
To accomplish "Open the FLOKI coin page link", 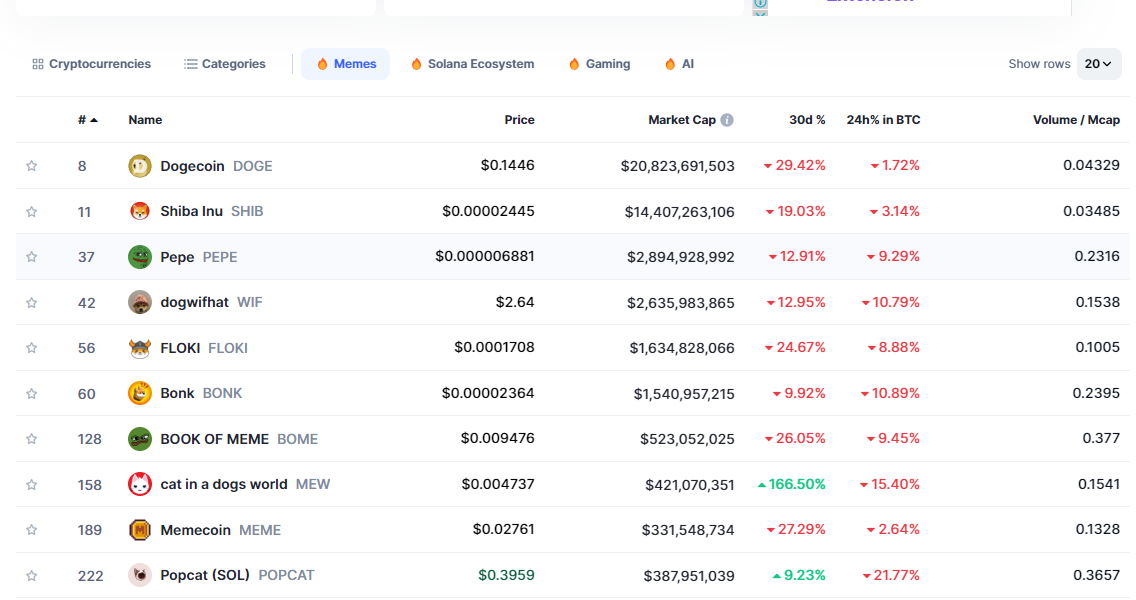I will [x=204, y=348].
